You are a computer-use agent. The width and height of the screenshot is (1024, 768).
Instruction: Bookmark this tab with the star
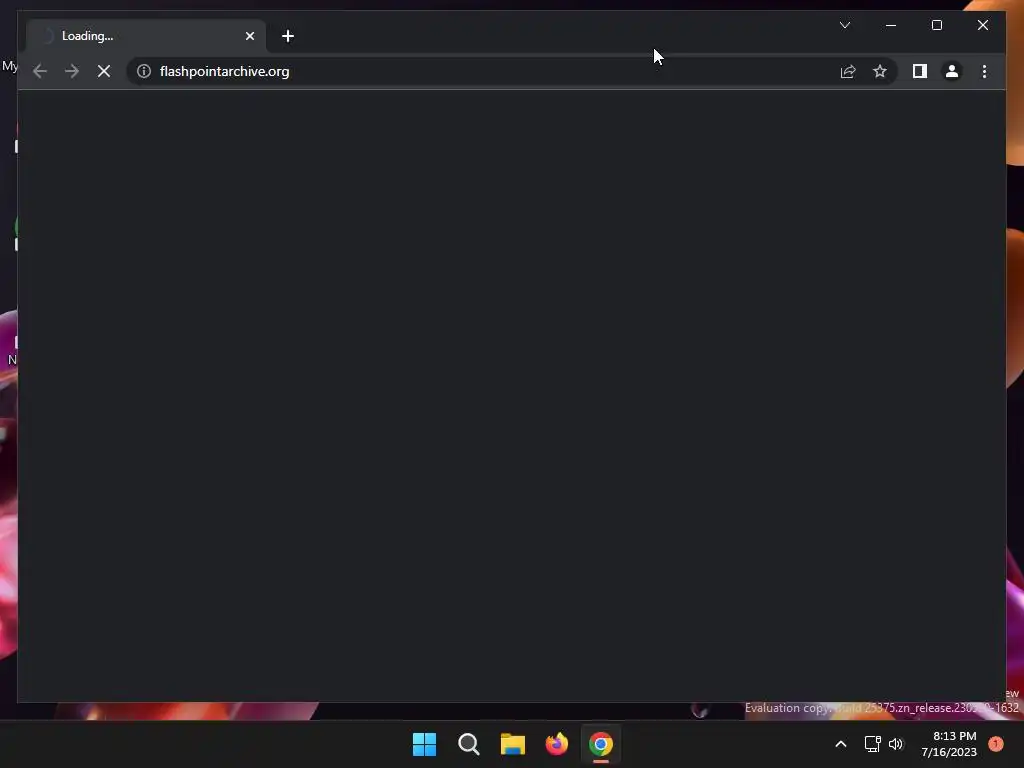[x=880, y=71]
